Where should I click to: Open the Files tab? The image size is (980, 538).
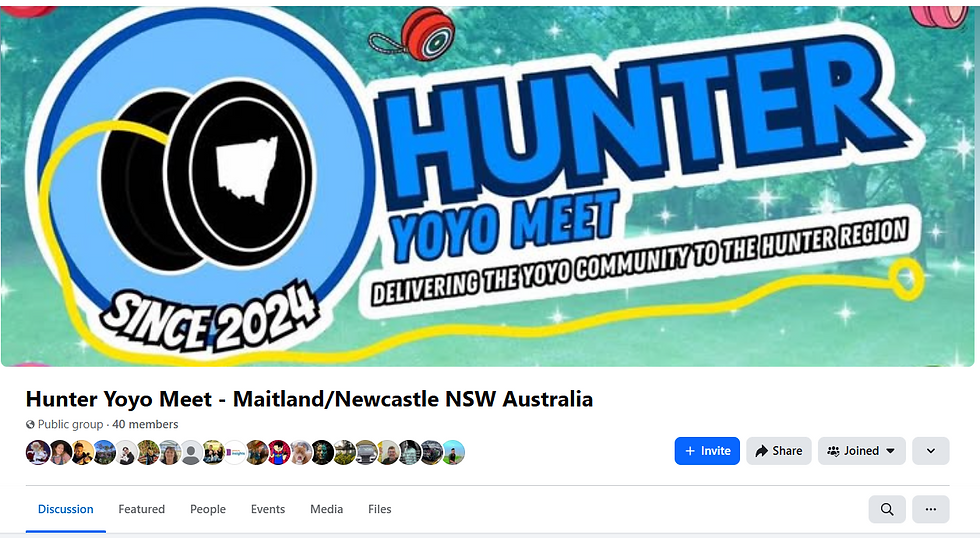(x=379, y=509)
